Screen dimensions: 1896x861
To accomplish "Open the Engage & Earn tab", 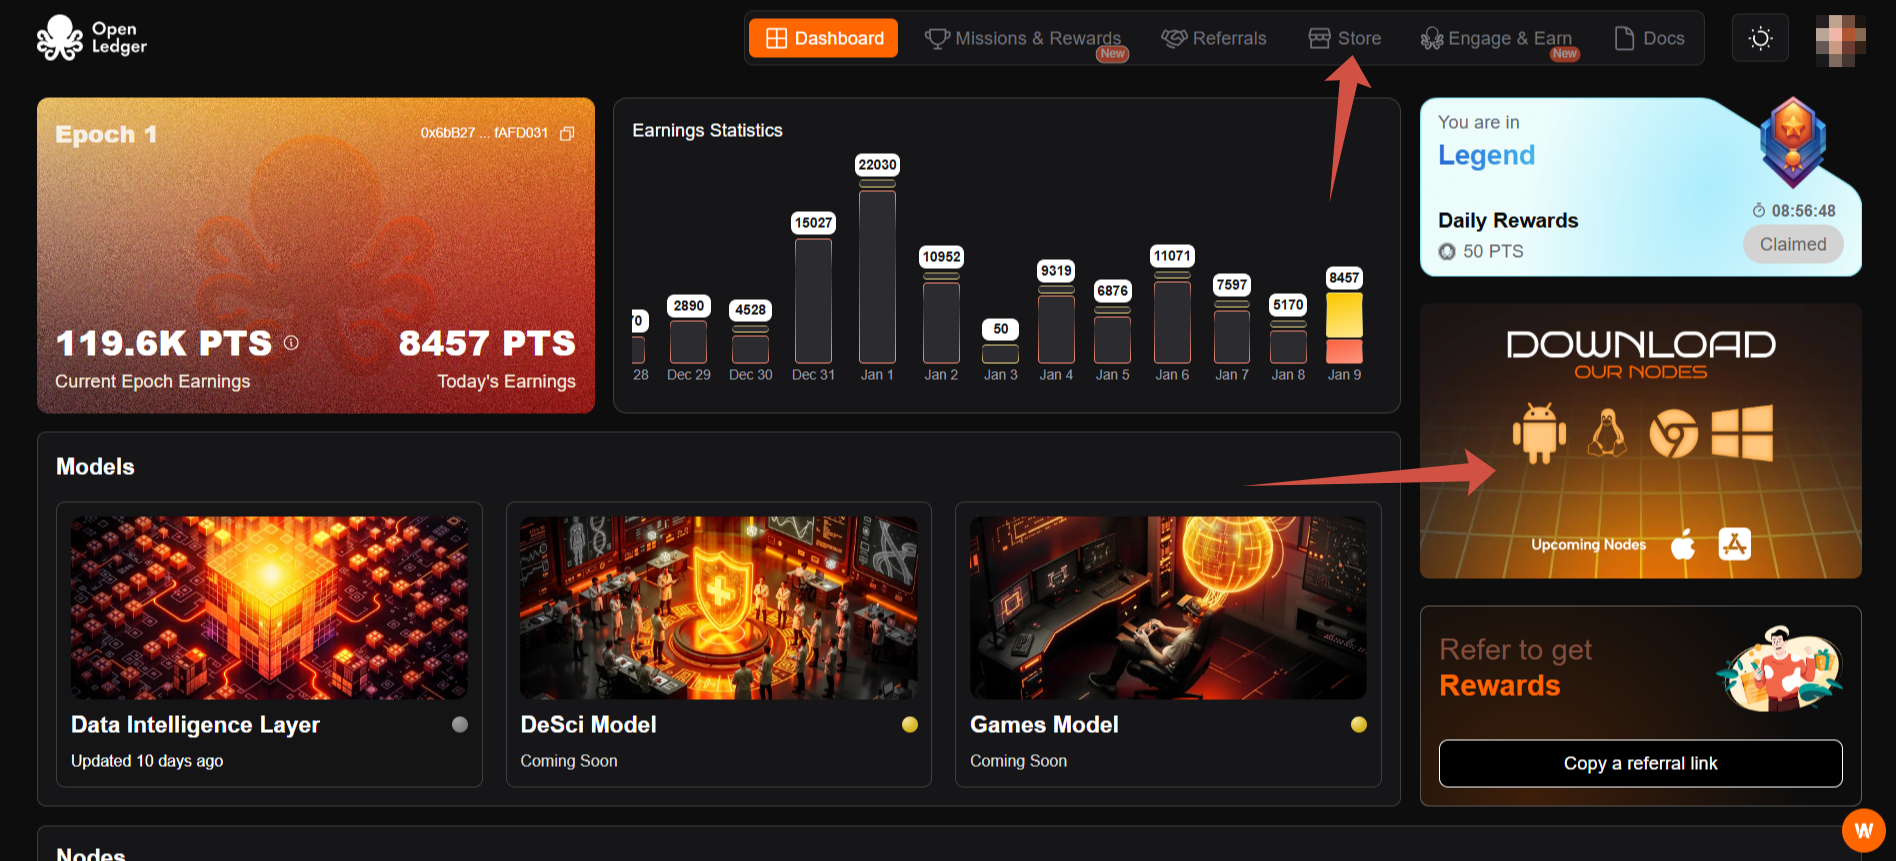I will 1496,39.
